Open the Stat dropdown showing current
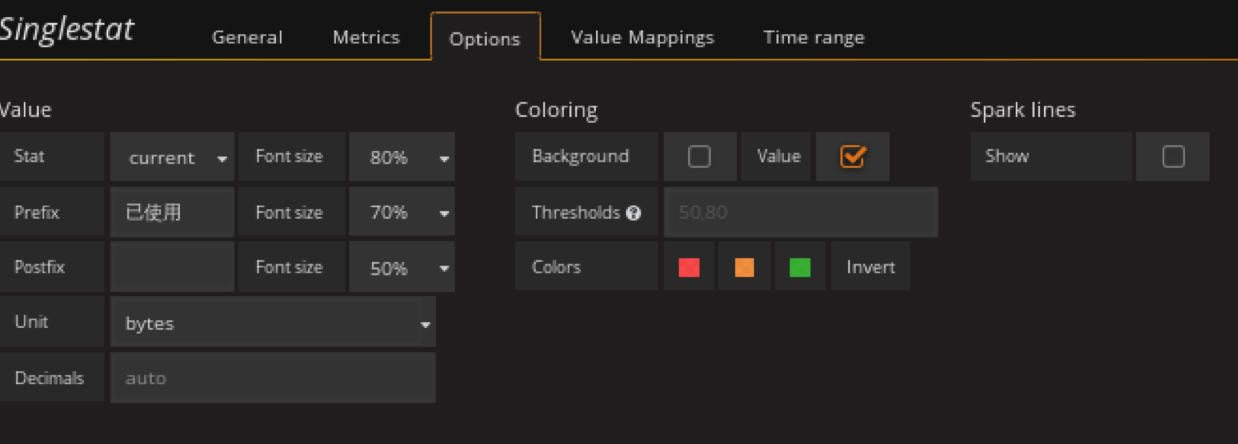 [172, 158]
